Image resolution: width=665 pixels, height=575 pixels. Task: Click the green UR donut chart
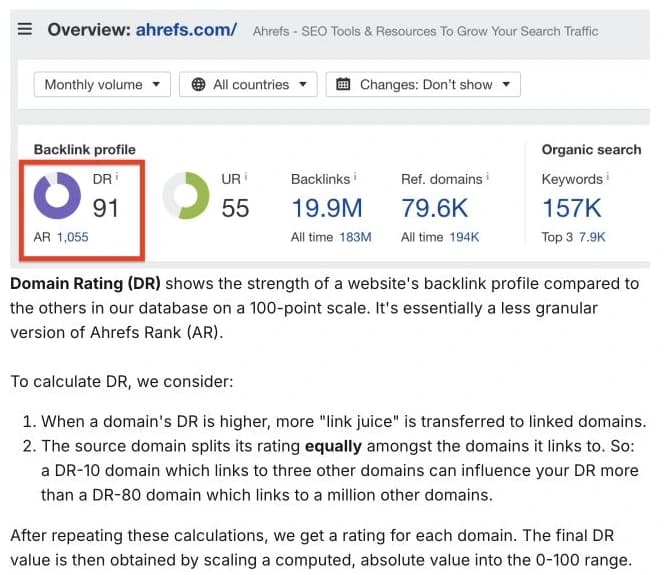[x=186, y=195]
